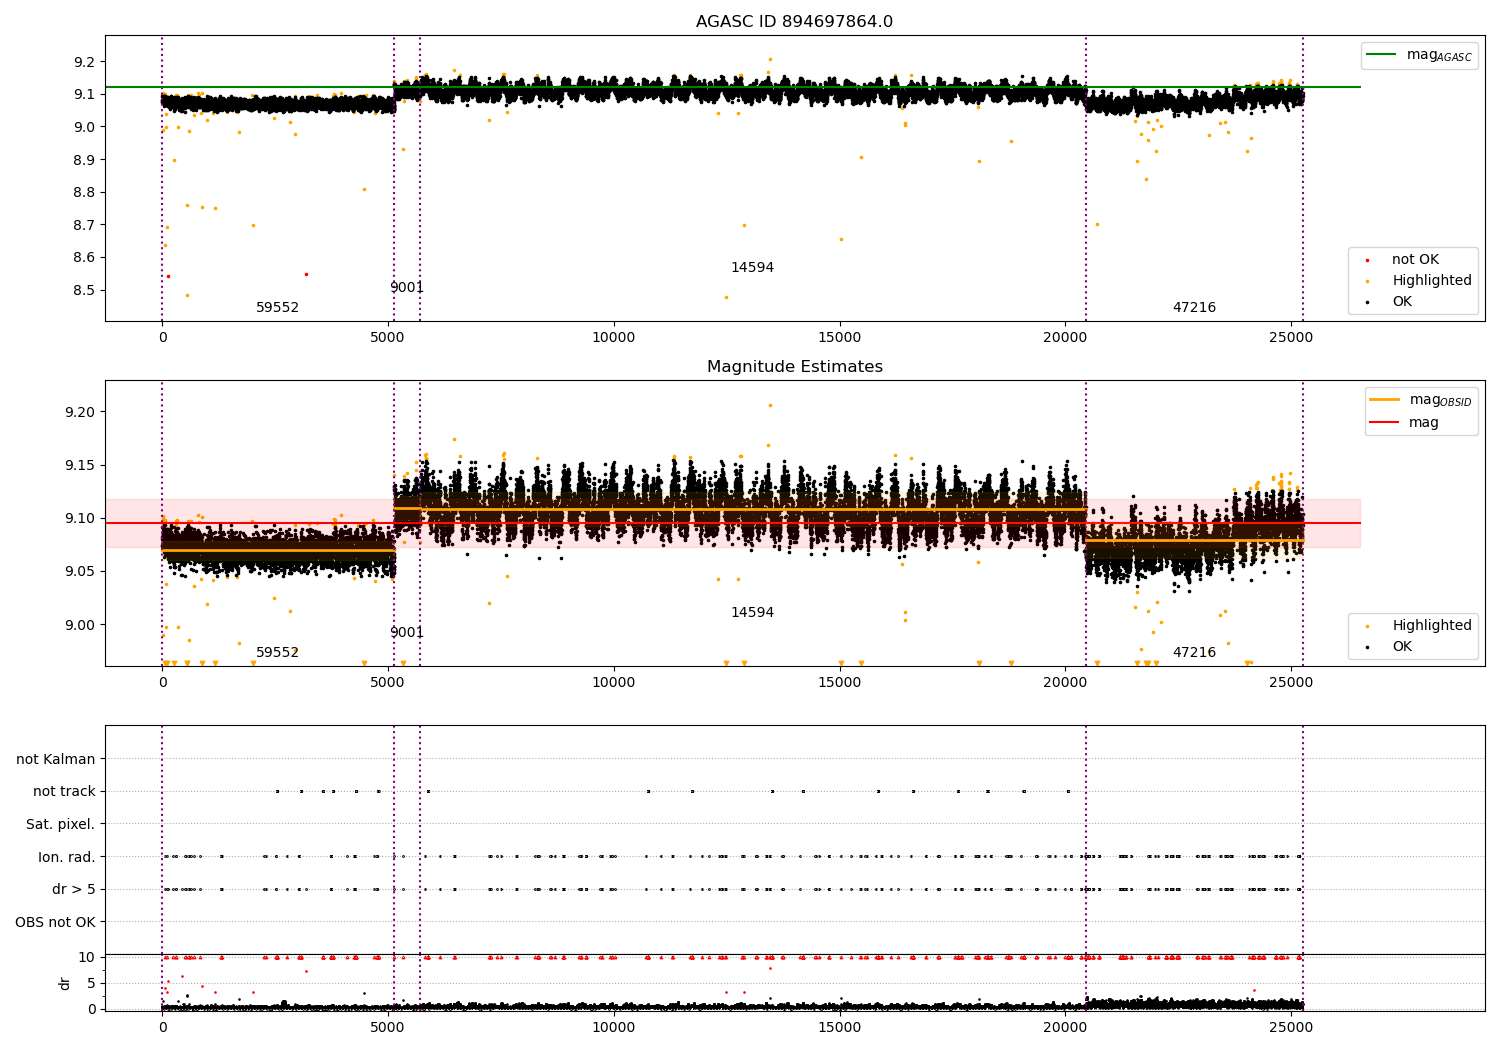1500x1050 pixels.
Task: Click the 9.00 y-axis tick in Magnitude Estimates plot
Action: [80, 625]
